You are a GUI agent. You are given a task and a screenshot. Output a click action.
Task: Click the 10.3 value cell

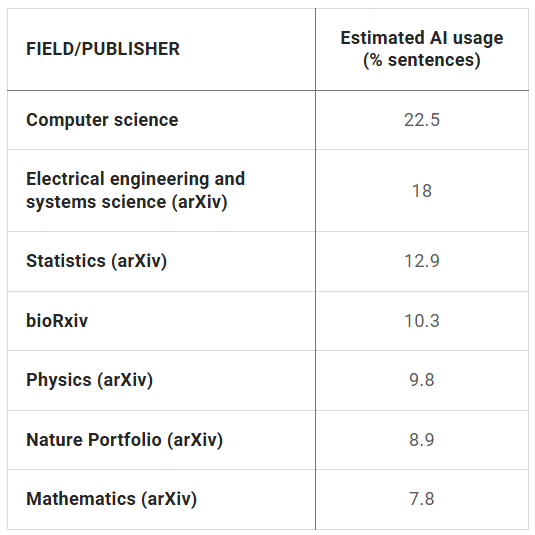coord(422,321)
